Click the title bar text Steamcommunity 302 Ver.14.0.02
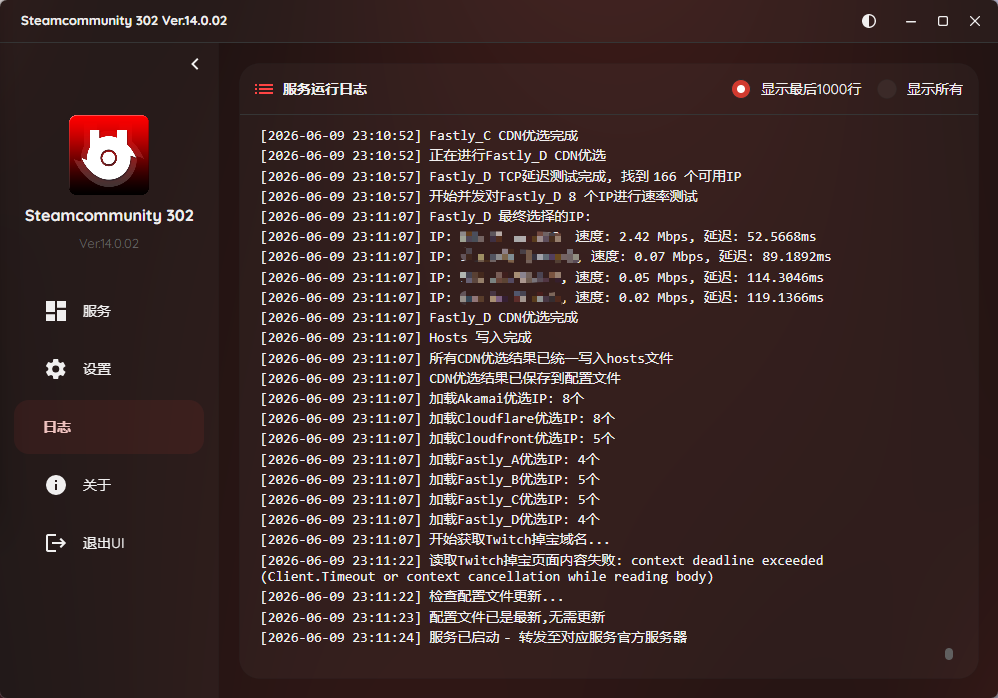Viewport: 998px width, 698px height. click(124, 20)
